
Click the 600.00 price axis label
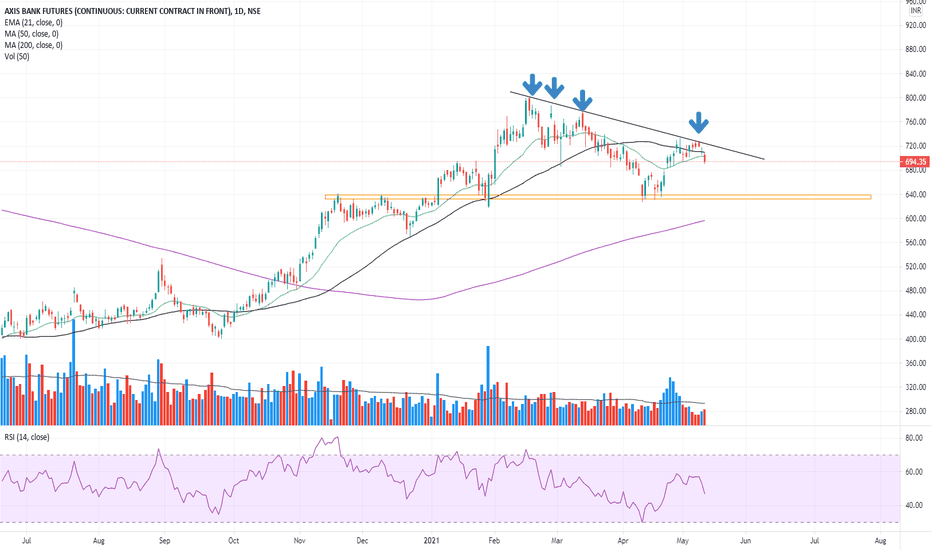click(x=916, y=218)
